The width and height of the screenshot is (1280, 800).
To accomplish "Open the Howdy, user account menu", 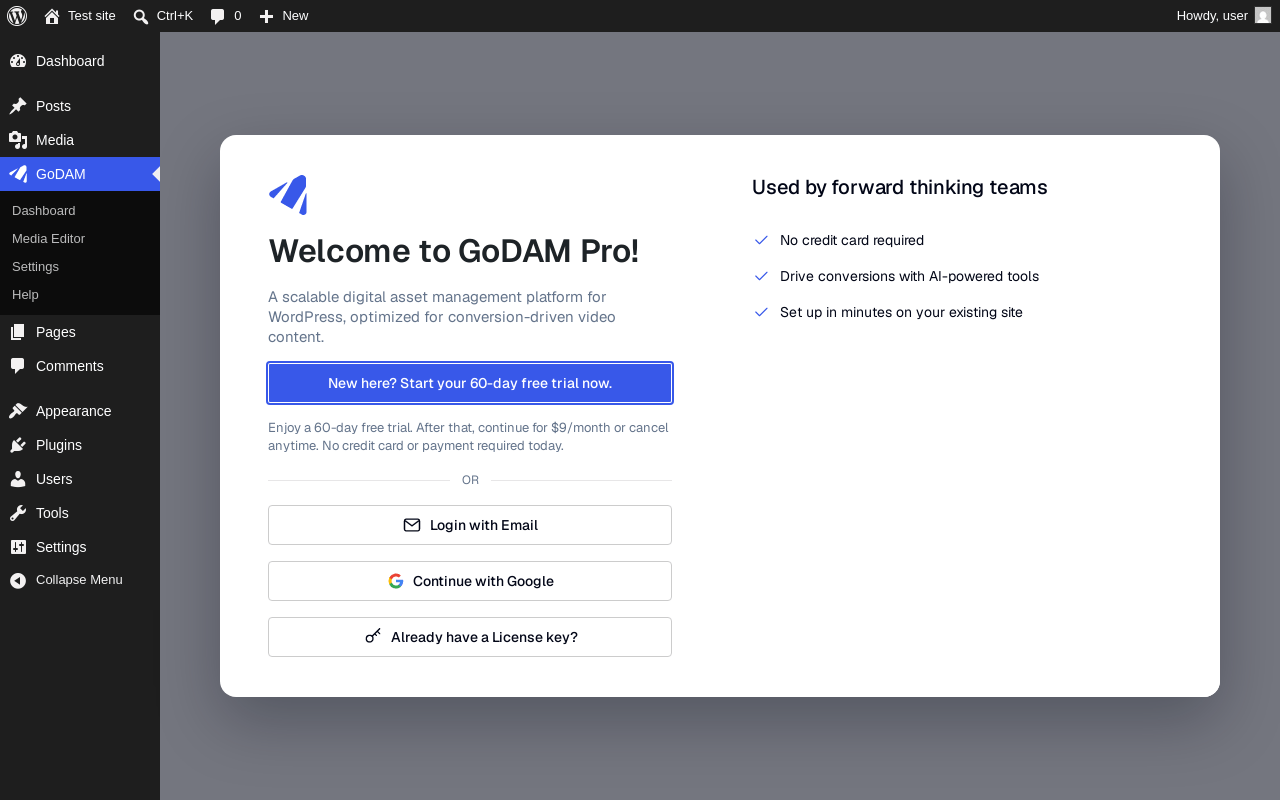I will (1224, 16).
